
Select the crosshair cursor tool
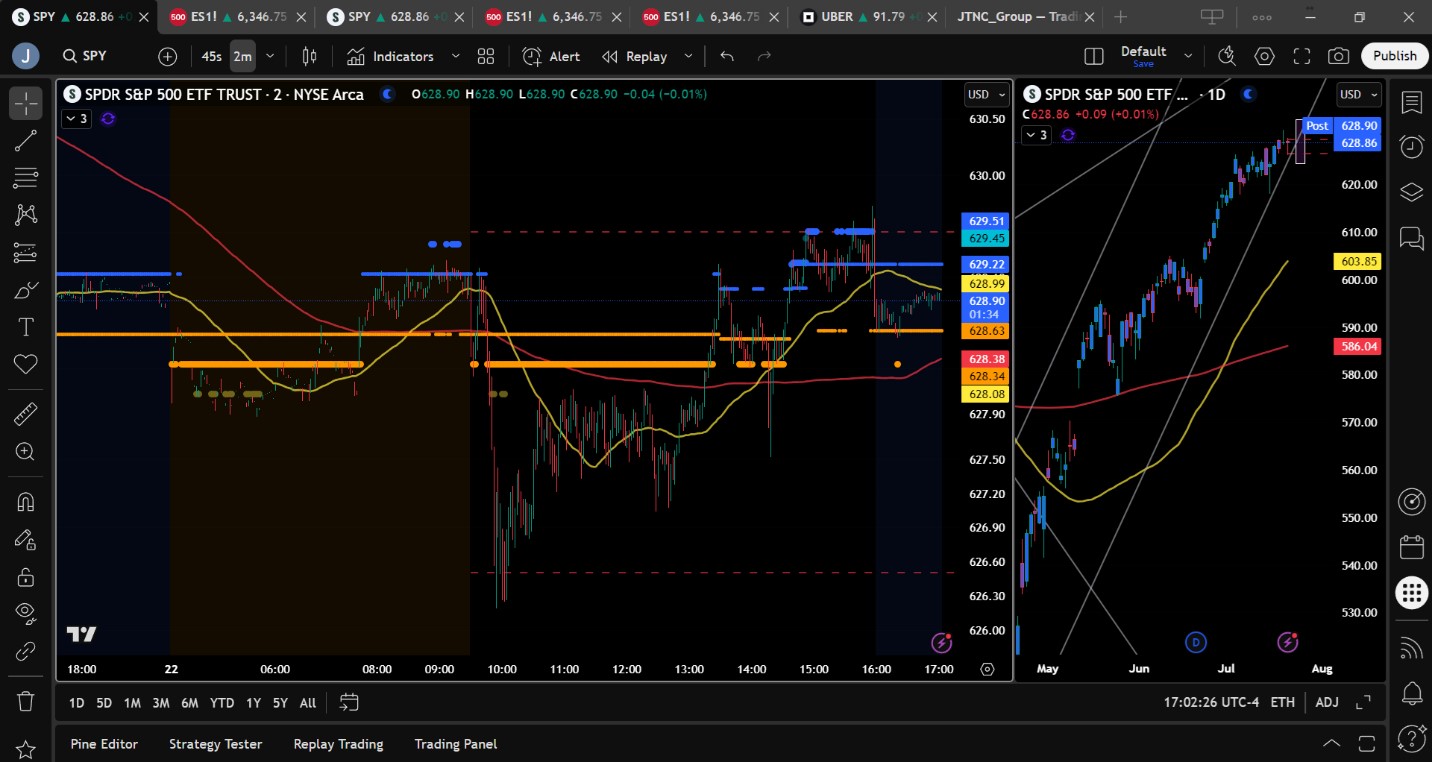point(26,103)
